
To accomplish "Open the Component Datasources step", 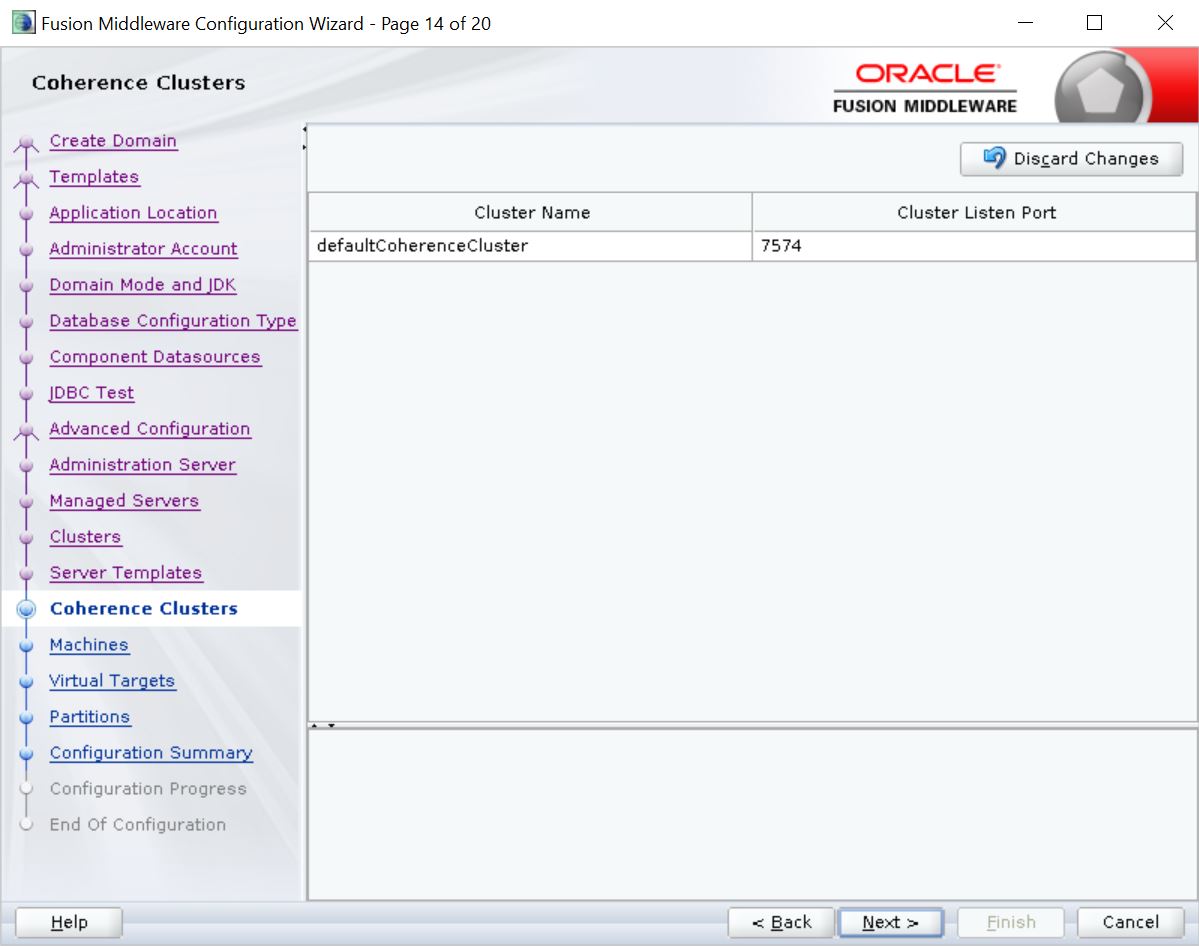I will coord(155,356).
